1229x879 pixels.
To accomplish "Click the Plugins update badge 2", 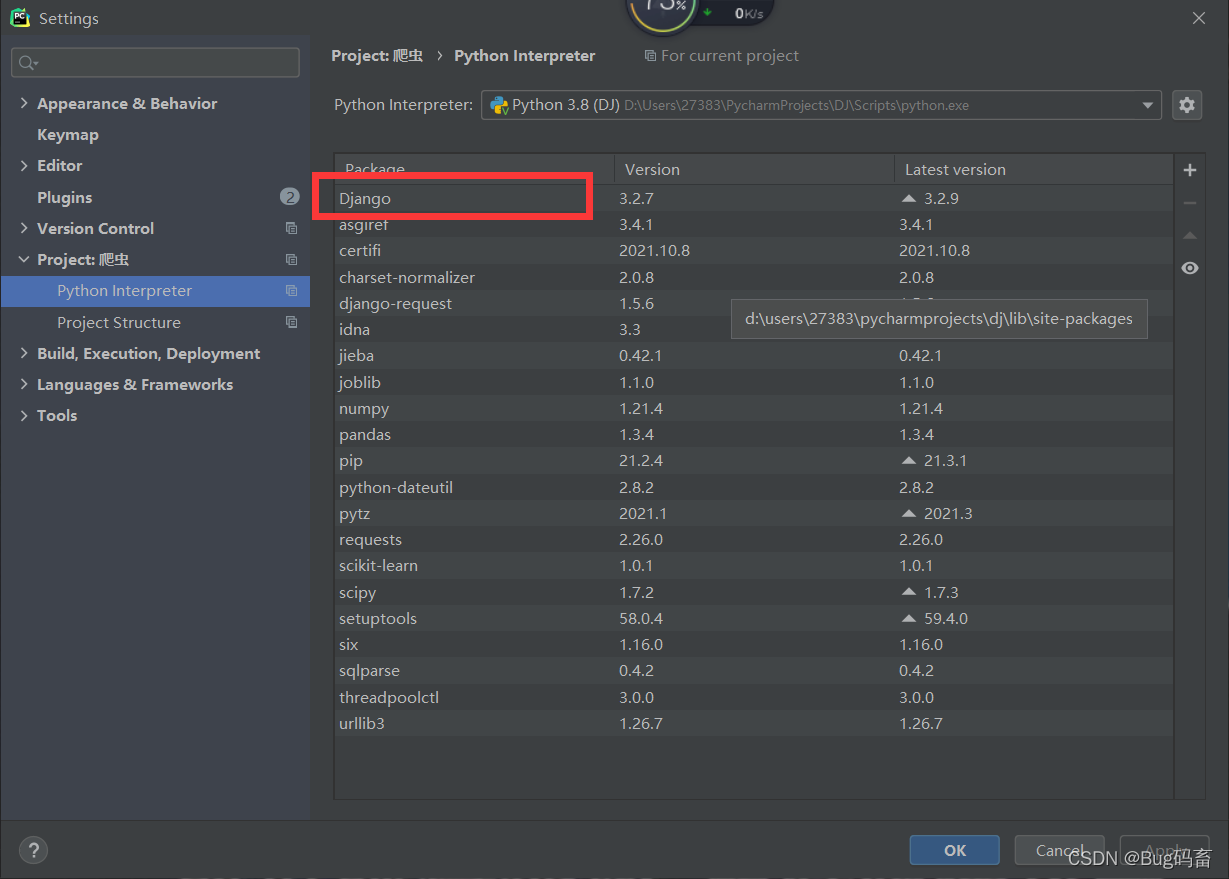I will (x=290, y=197).
